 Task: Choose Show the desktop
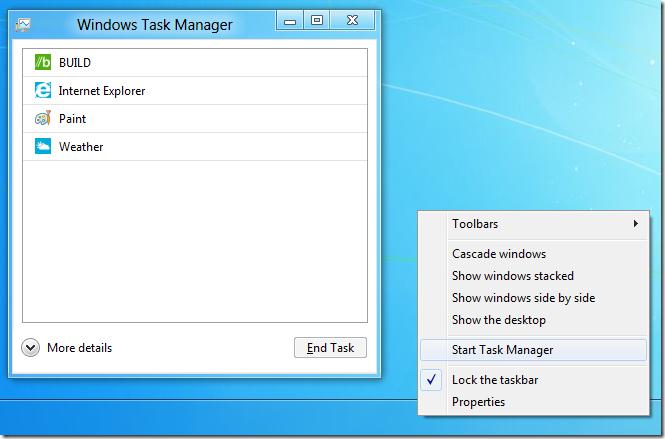[x=534, y=320]
